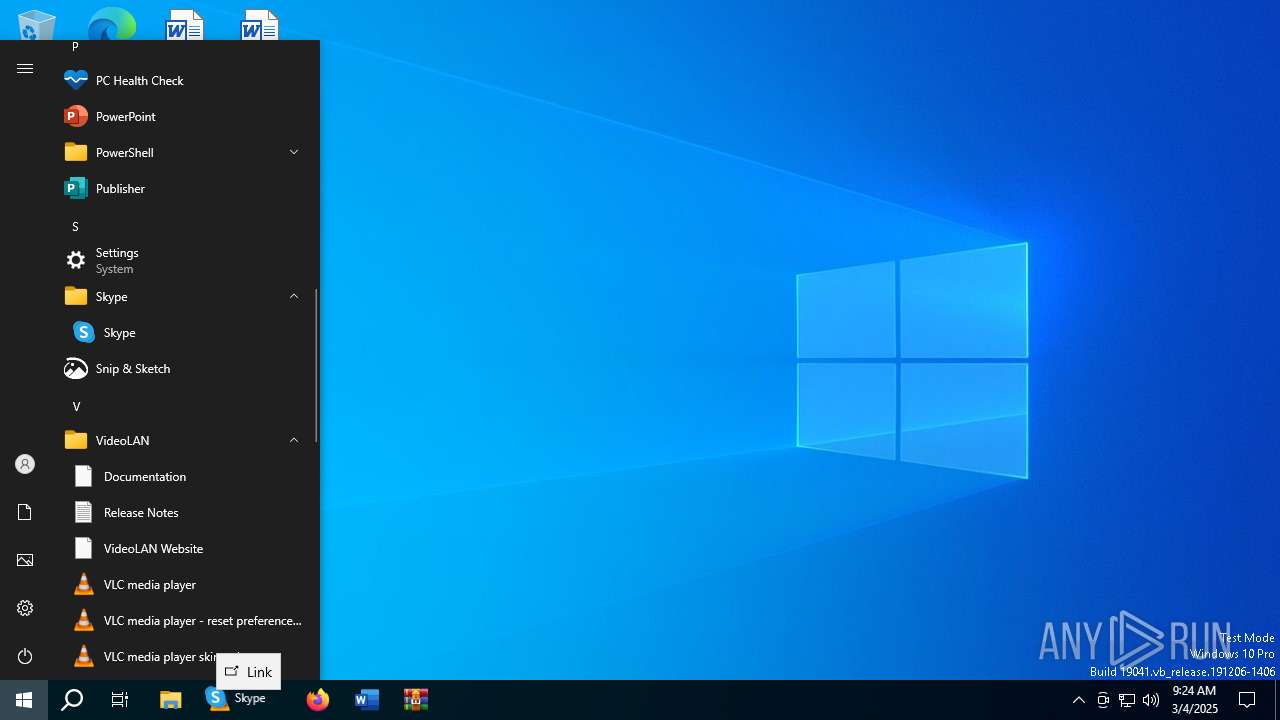
Task: Expand PowerShell folder chevron
Action: pos(294,152)
